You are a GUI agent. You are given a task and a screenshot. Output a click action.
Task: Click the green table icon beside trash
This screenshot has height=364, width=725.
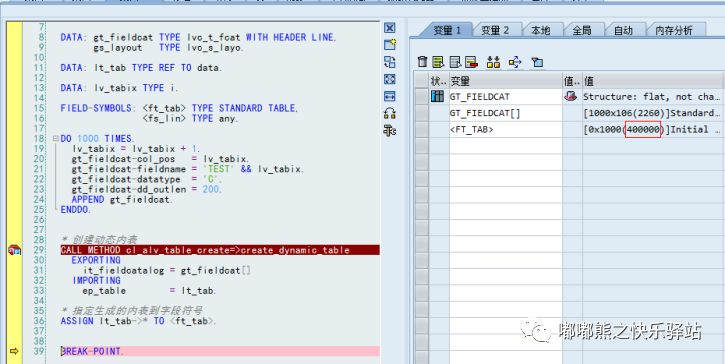[438, 62]
